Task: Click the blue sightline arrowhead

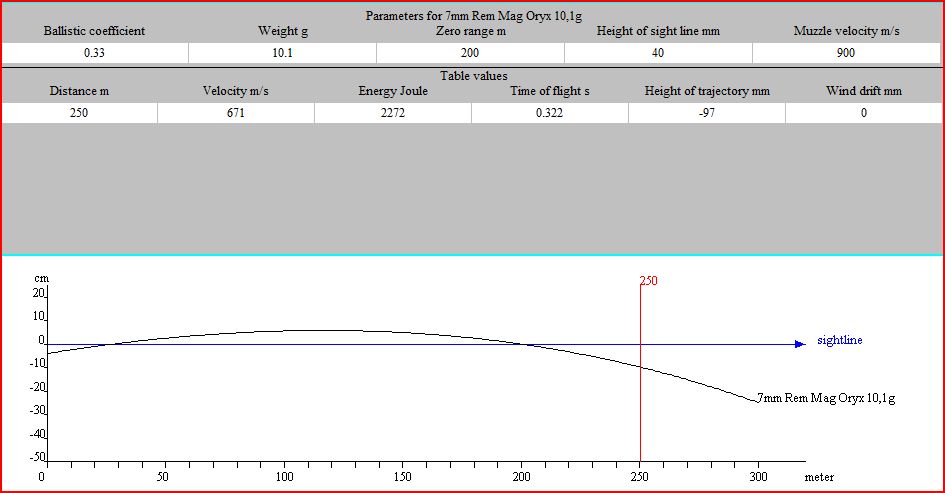Action: [x=799, y=344]
